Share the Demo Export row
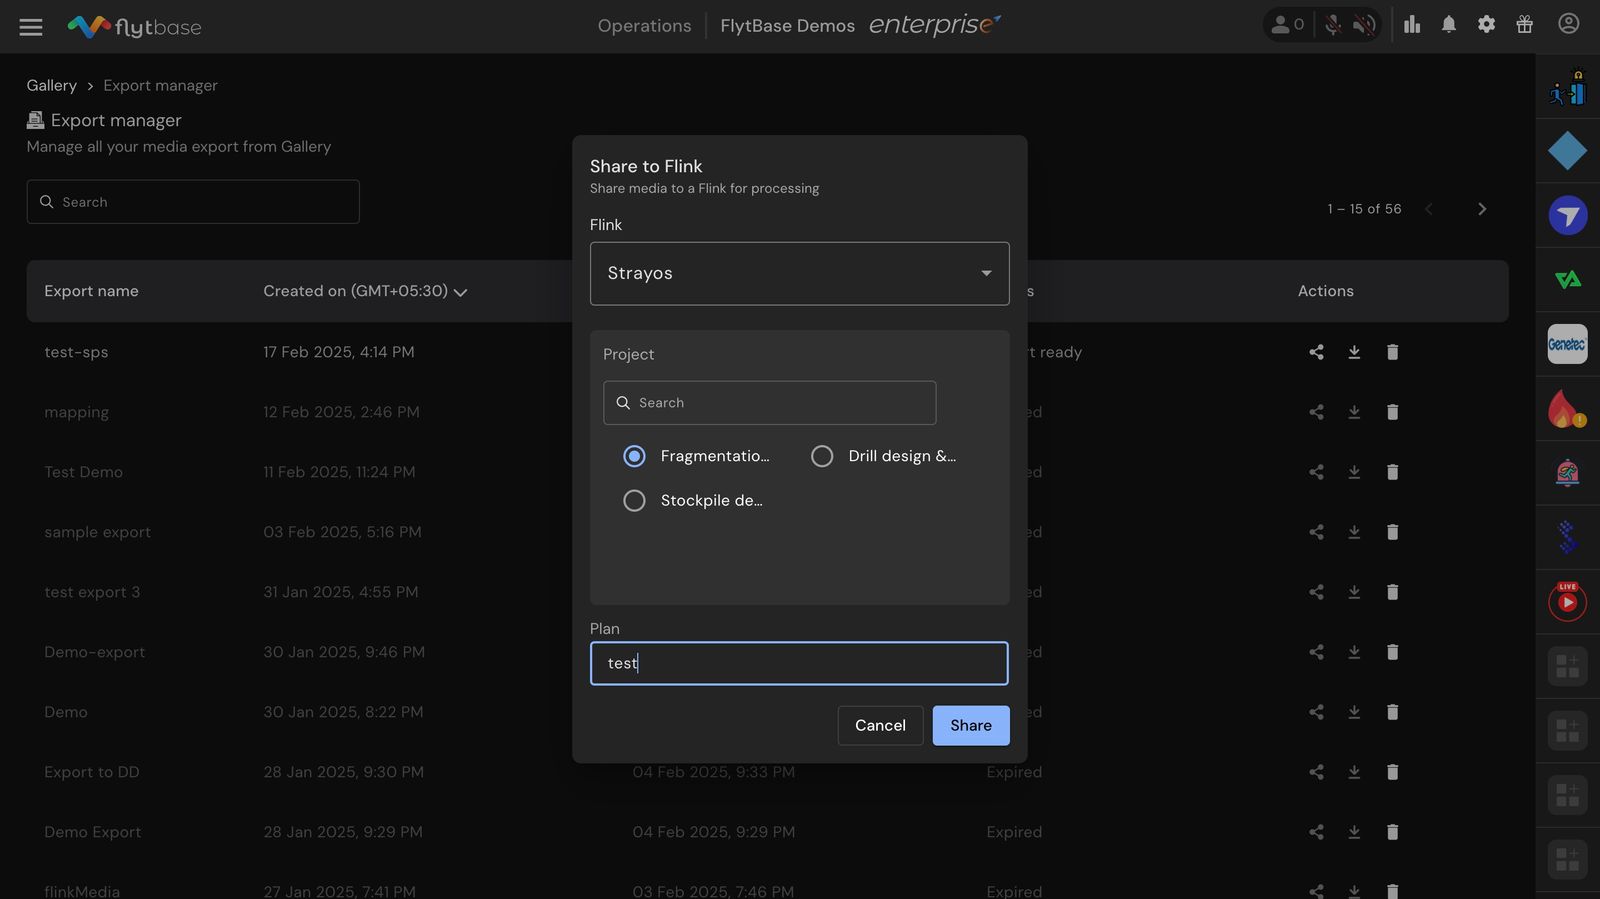Viewport: 1600px width, 899px height. pyautogui.click(x=1317, y=832)
